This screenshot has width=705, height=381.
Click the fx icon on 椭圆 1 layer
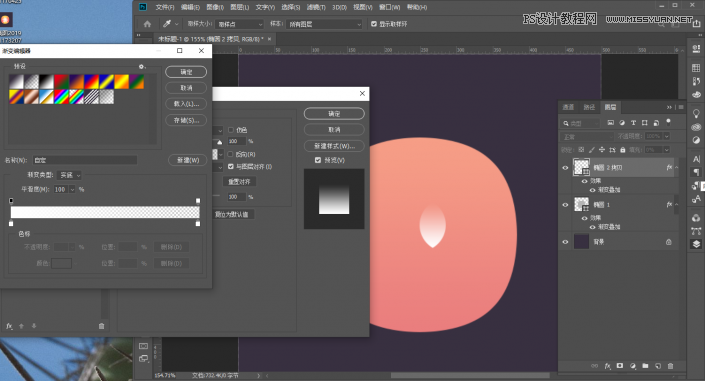click(x=669, y=205)
